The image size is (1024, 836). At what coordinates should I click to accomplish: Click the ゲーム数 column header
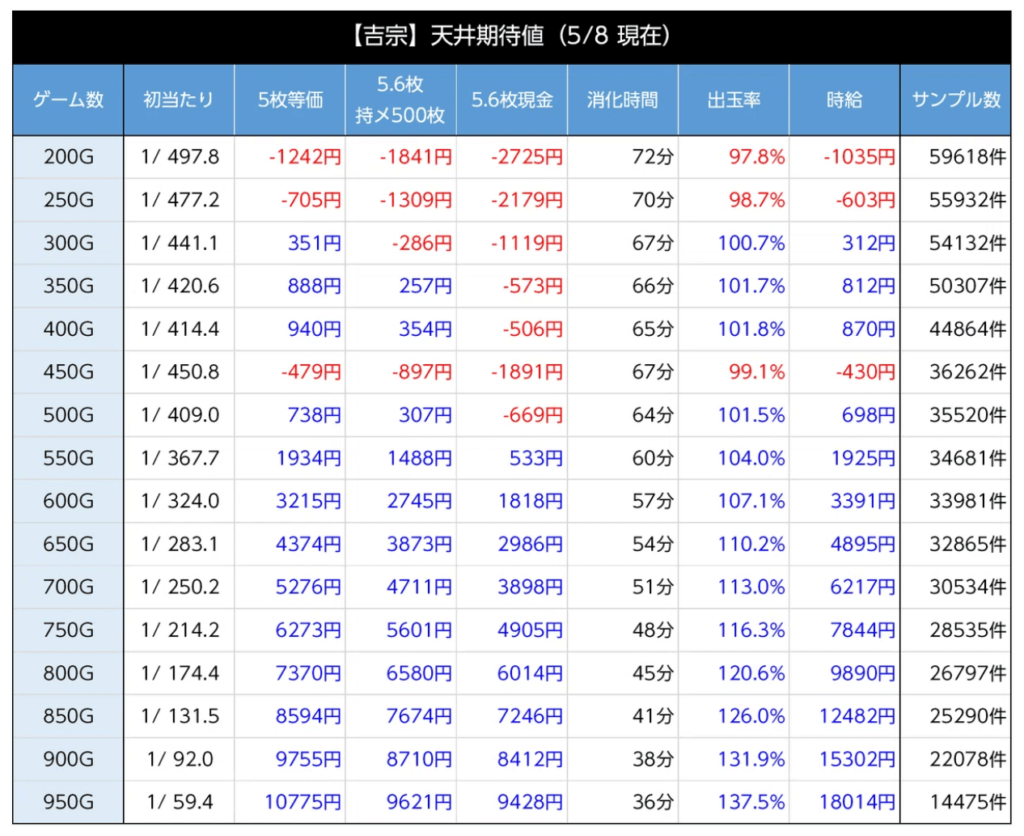(x=69, y=100)
